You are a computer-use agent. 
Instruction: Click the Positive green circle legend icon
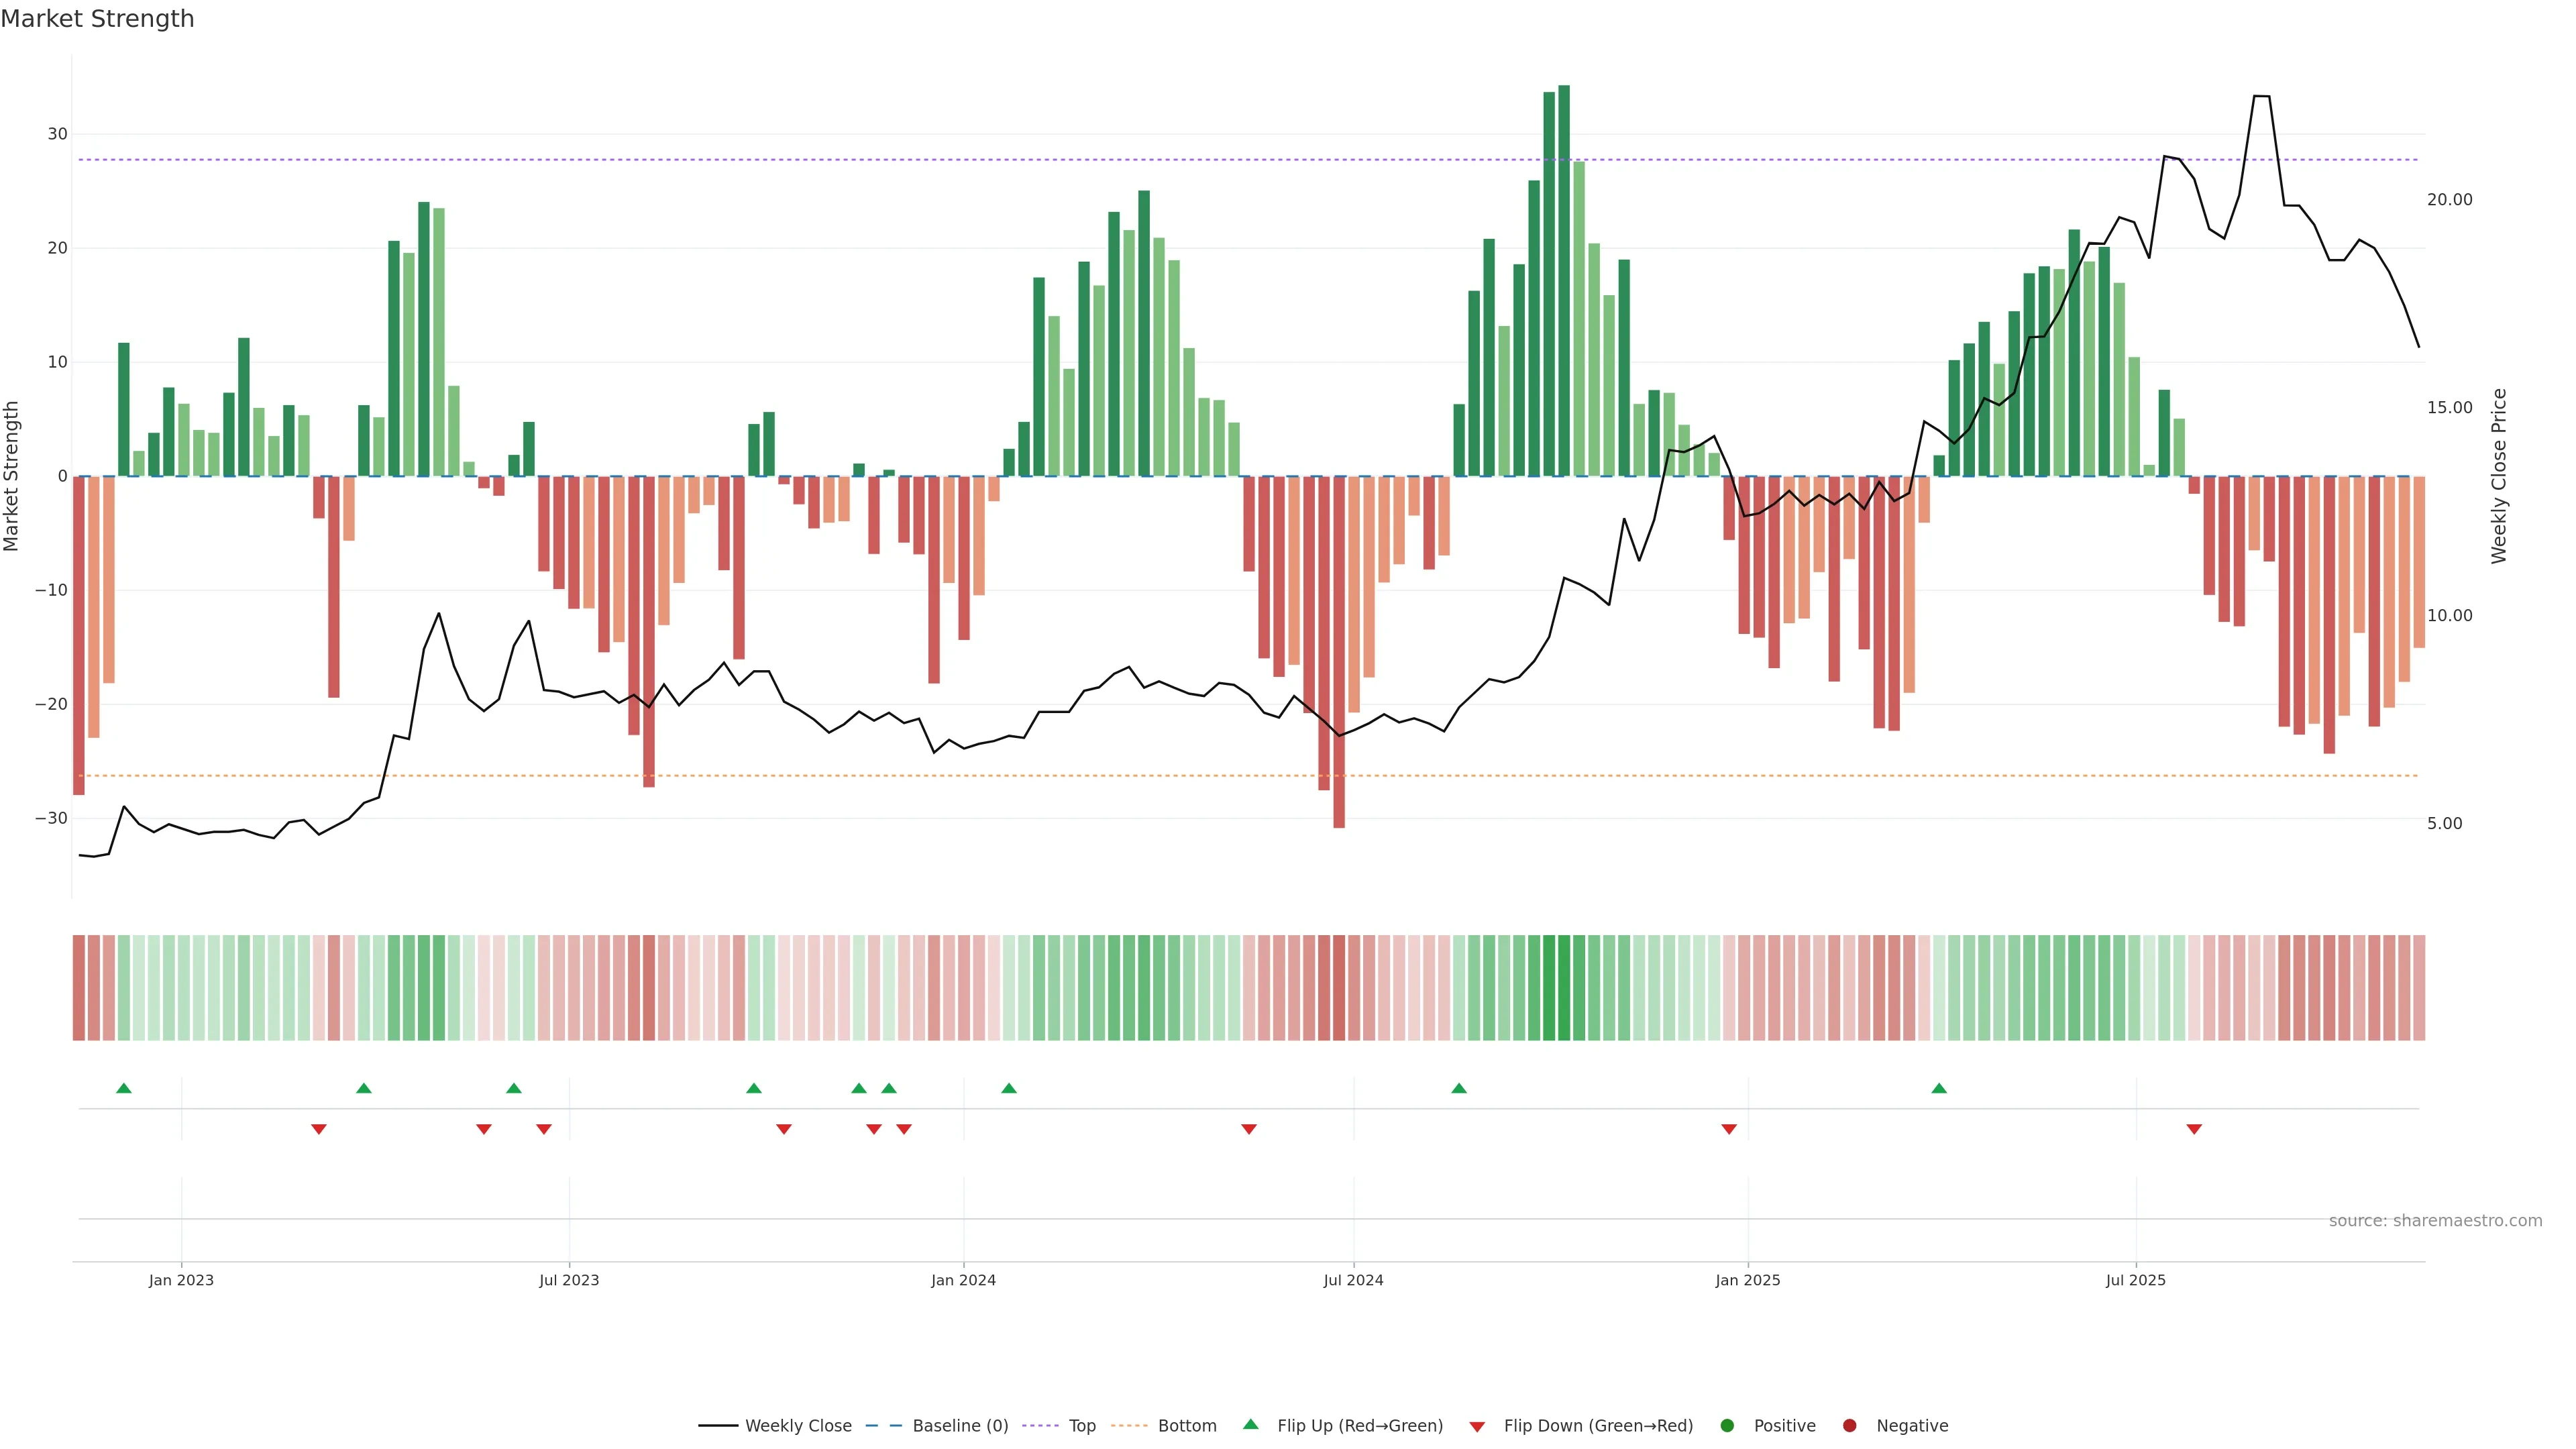pos(1727,1426)
